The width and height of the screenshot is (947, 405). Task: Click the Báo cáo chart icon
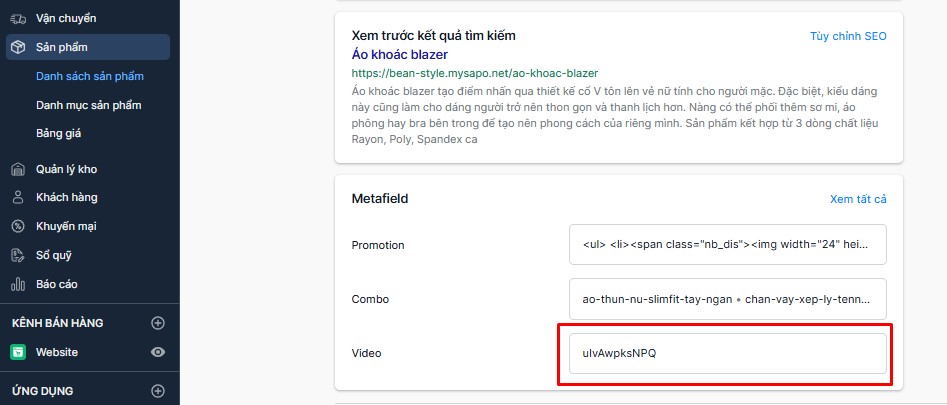pos(18,284)
